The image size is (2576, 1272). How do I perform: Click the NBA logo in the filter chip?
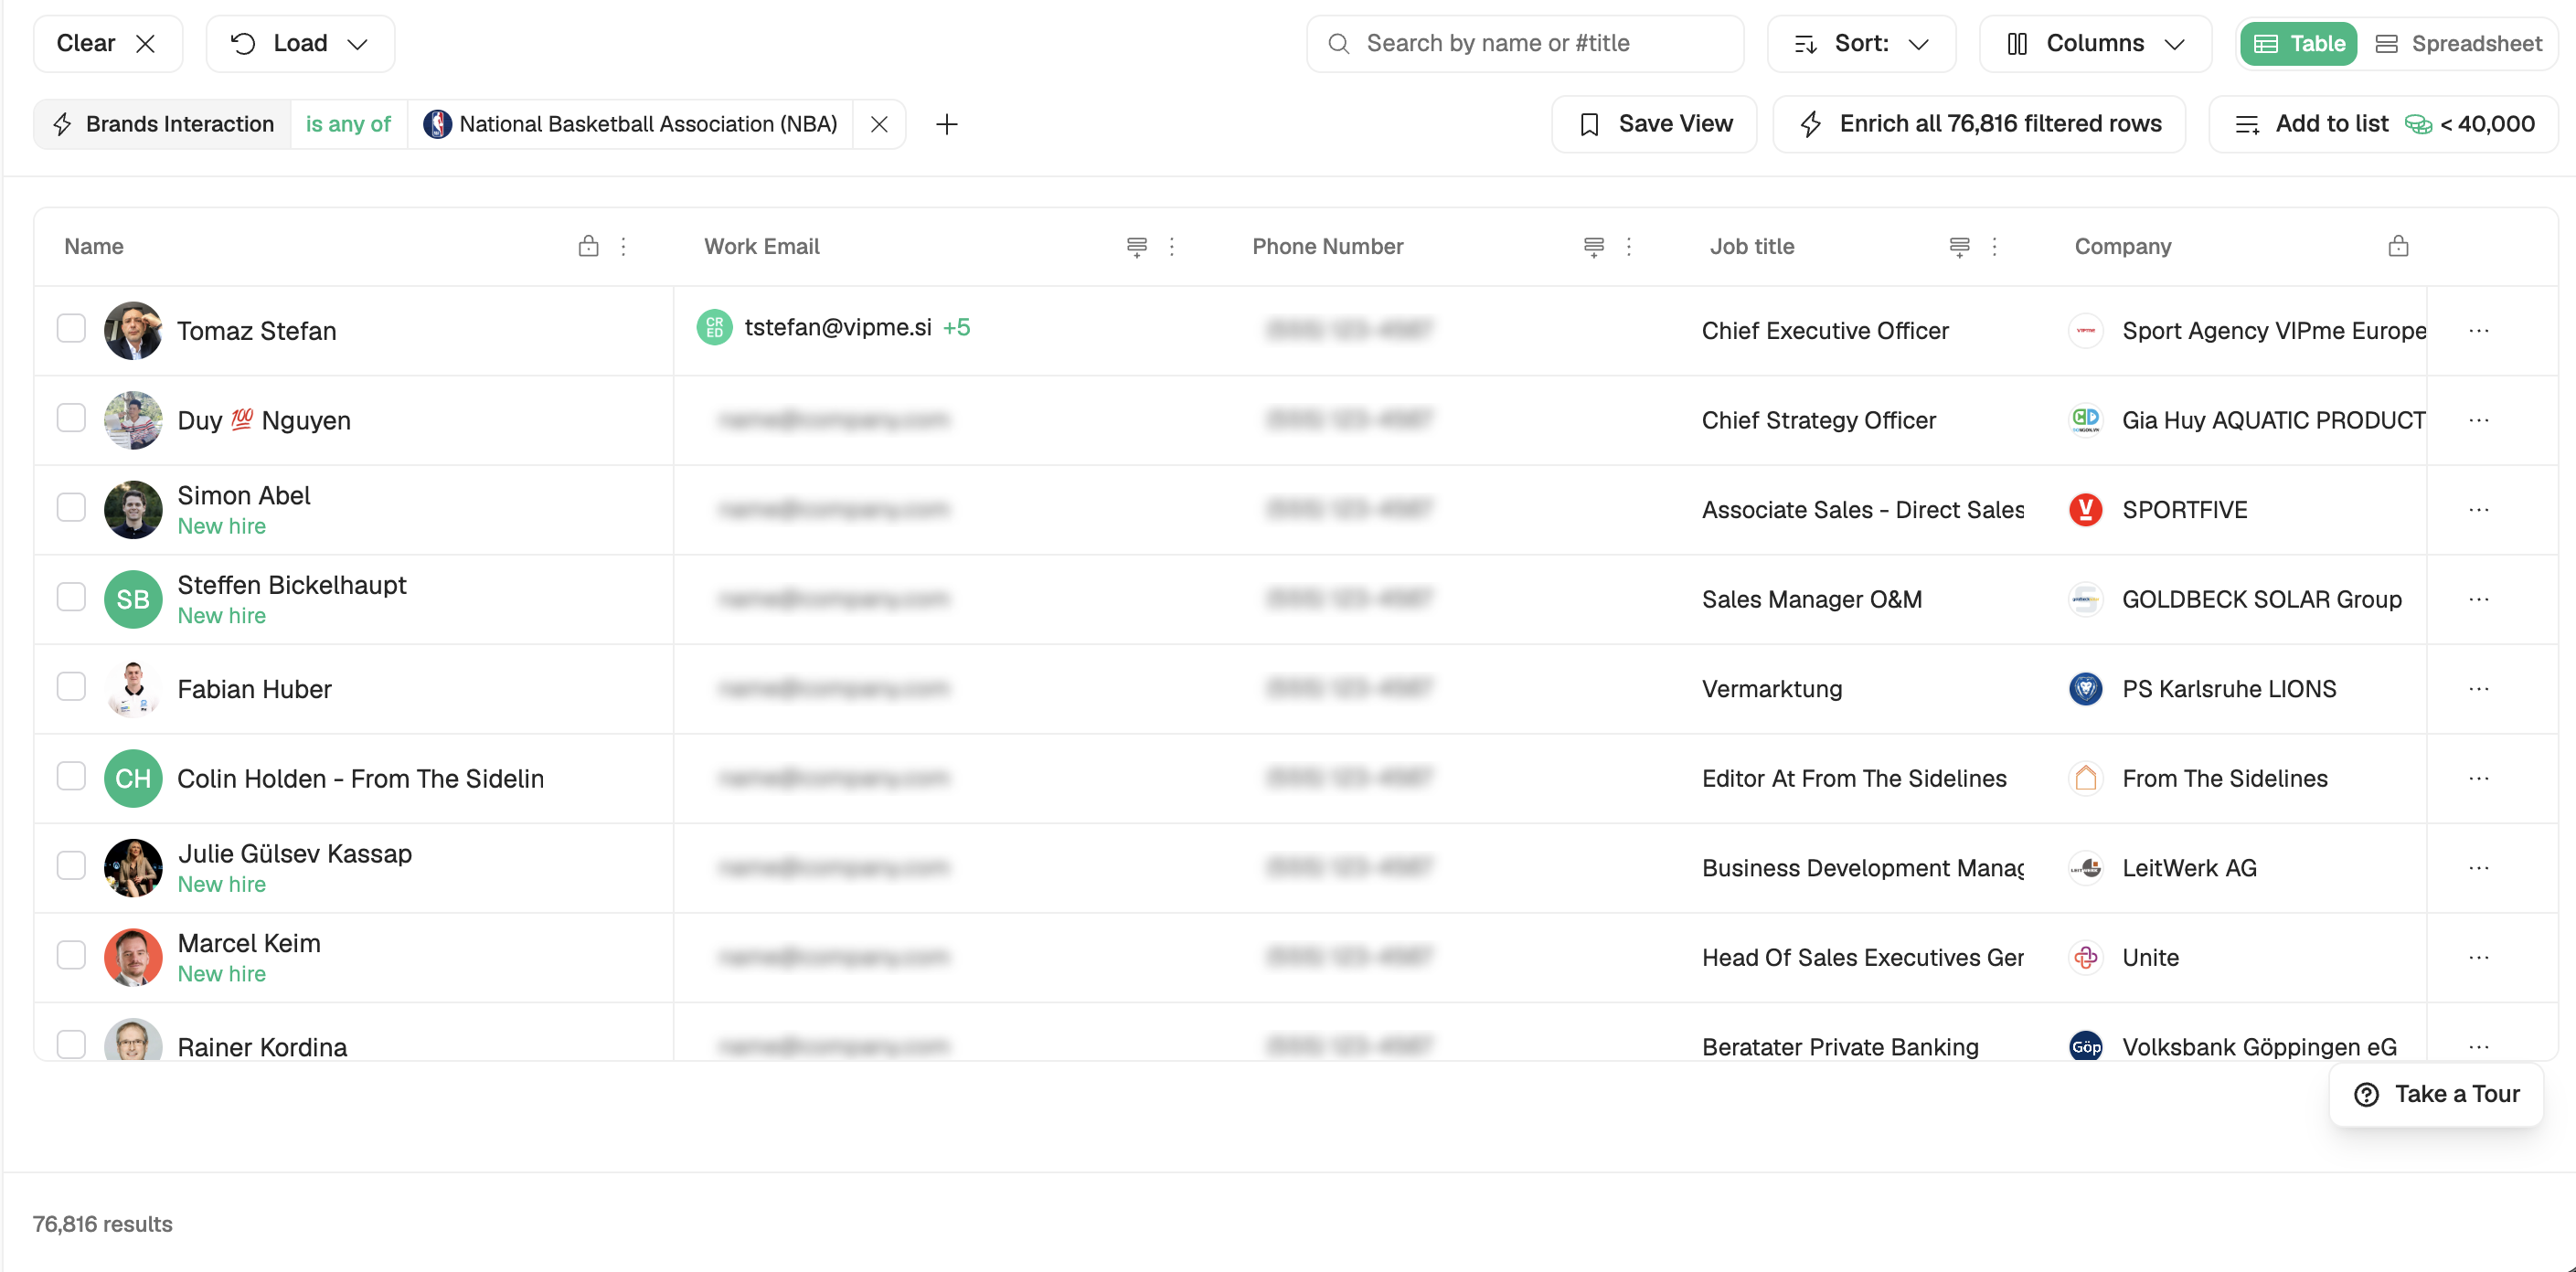click(437, 124)
